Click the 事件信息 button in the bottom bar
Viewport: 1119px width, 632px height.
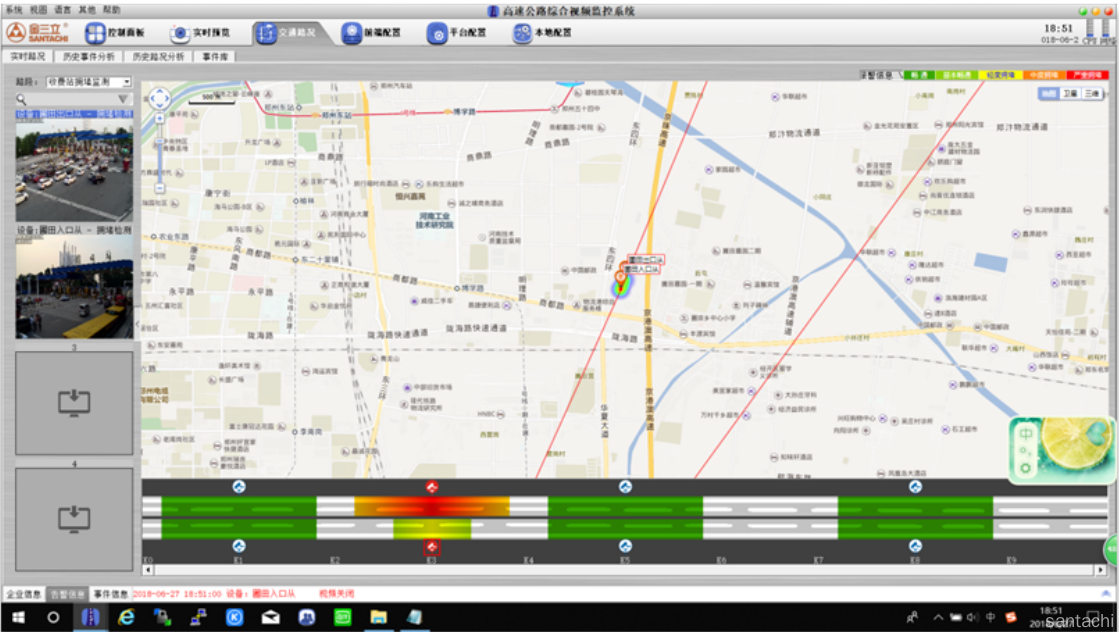coord(110,593)
